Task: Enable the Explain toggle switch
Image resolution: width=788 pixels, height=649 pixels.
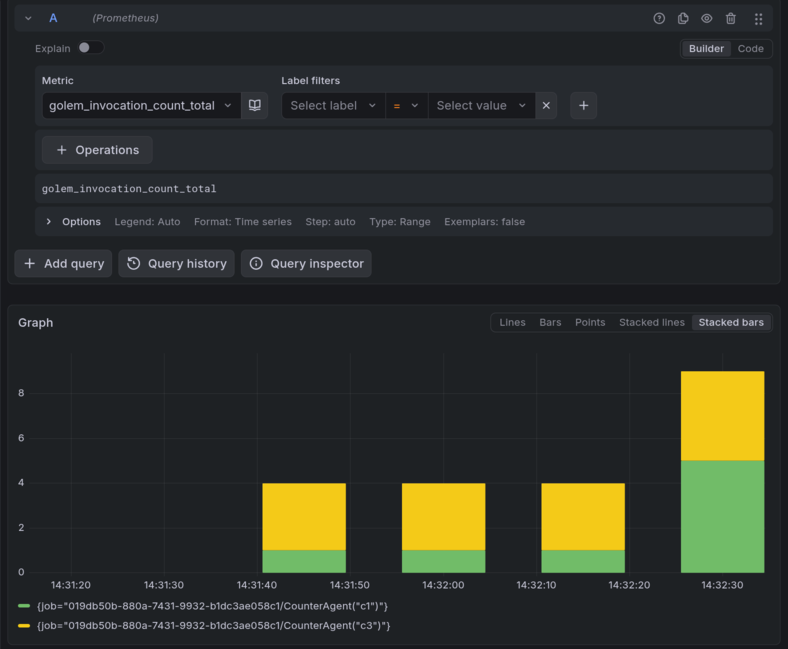Action: (x=90, y=48)
